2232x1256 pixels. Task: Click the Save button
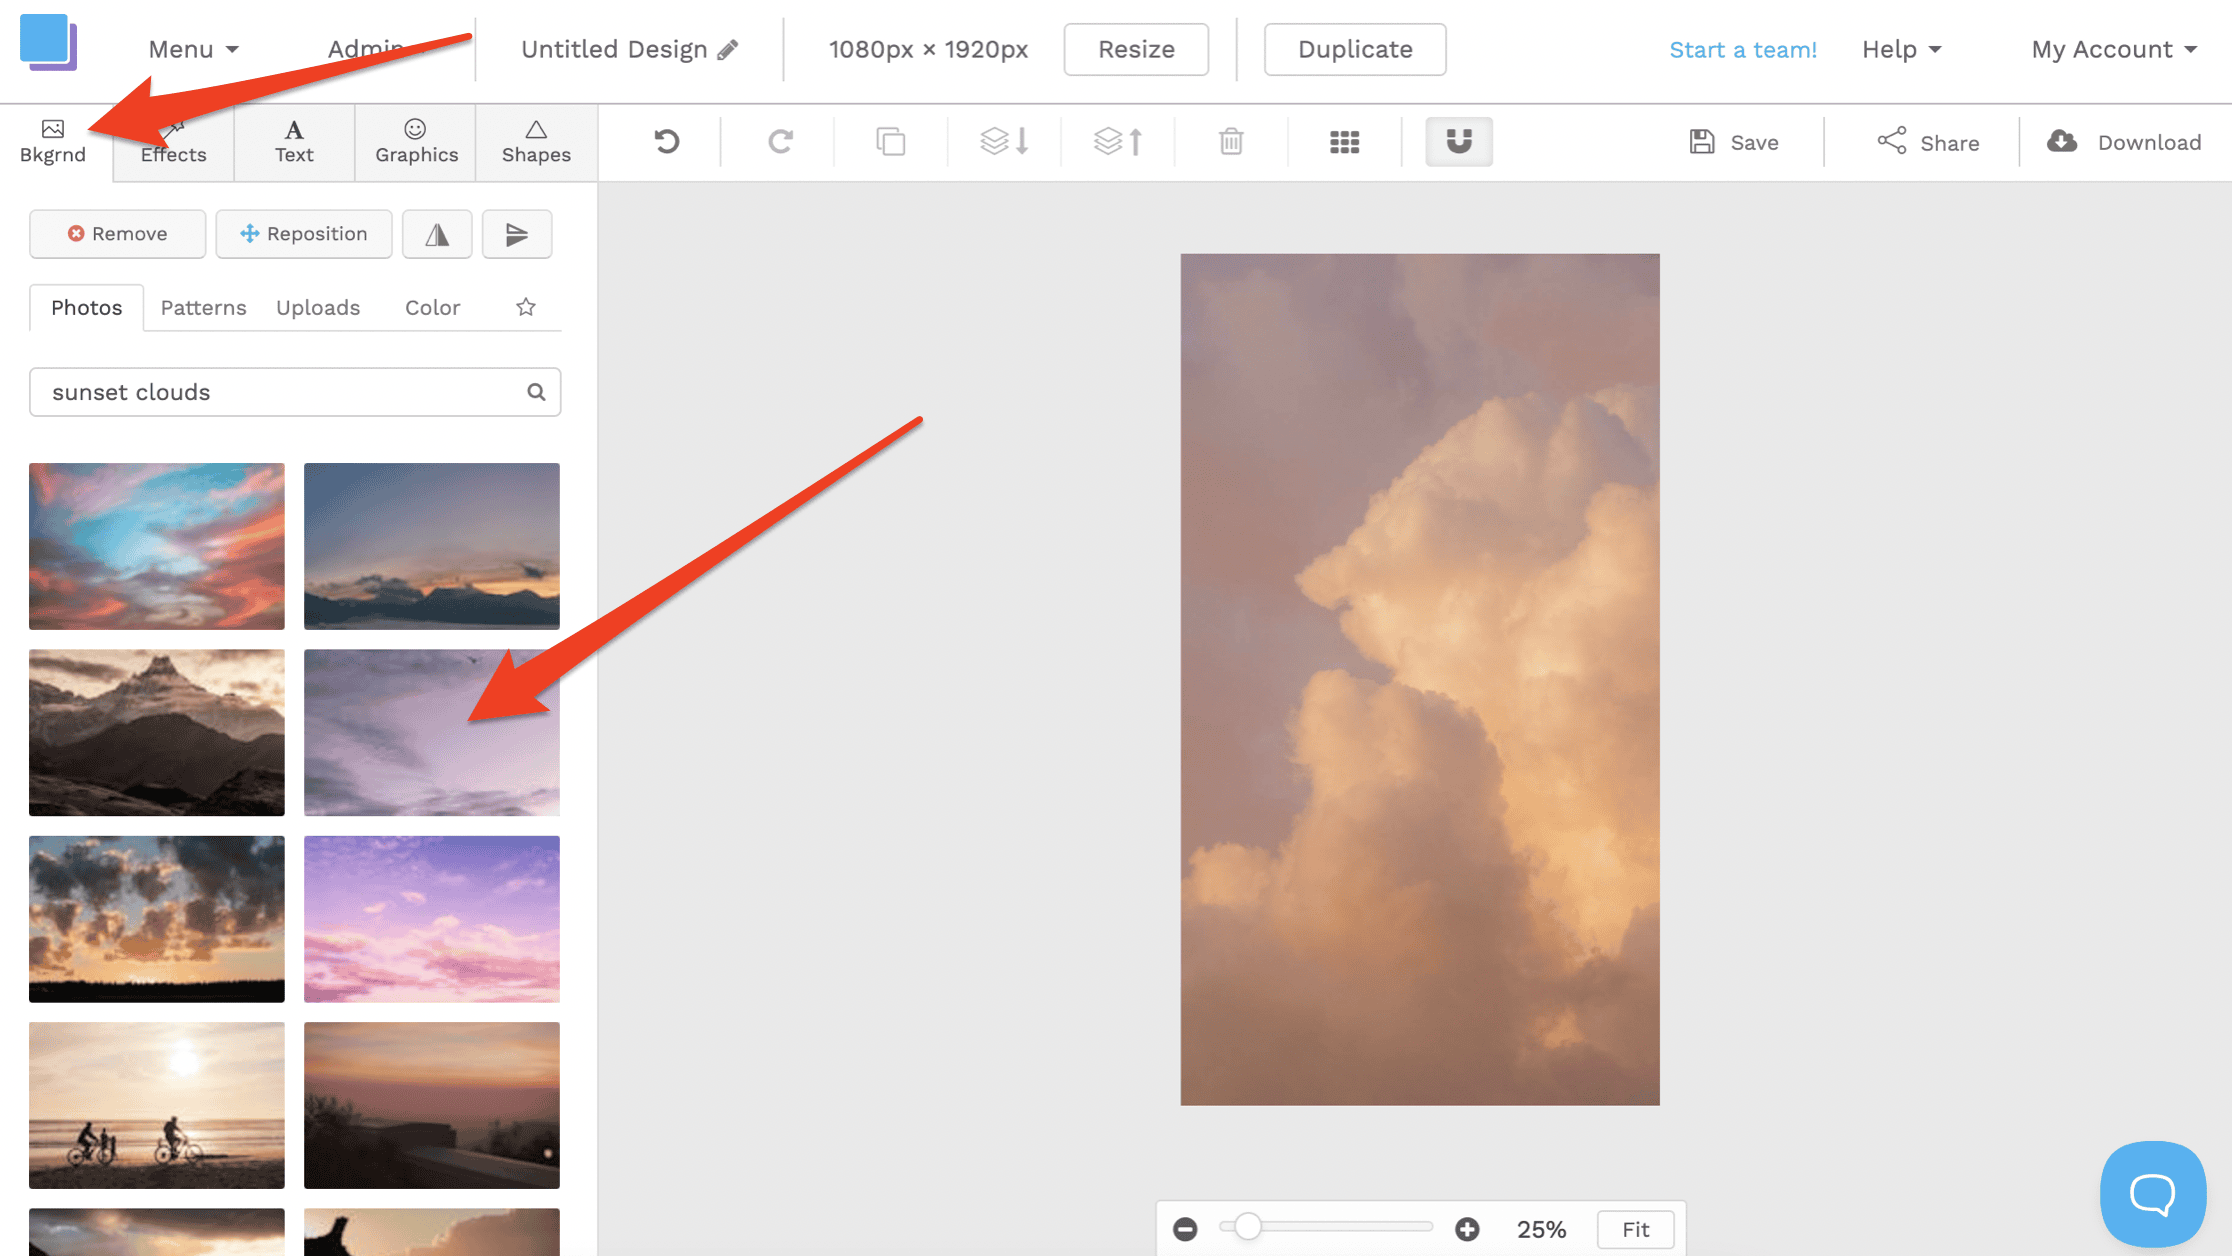point(1732,141)
